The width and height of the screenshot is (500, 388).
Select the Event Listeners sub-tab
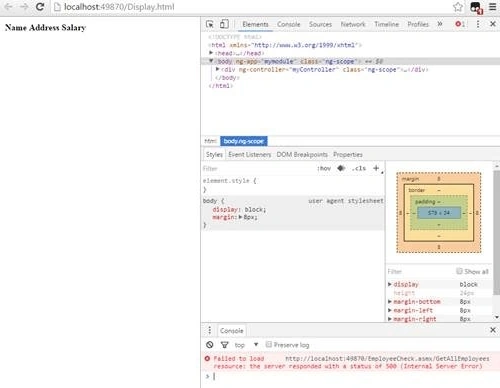tap(250, 154)
